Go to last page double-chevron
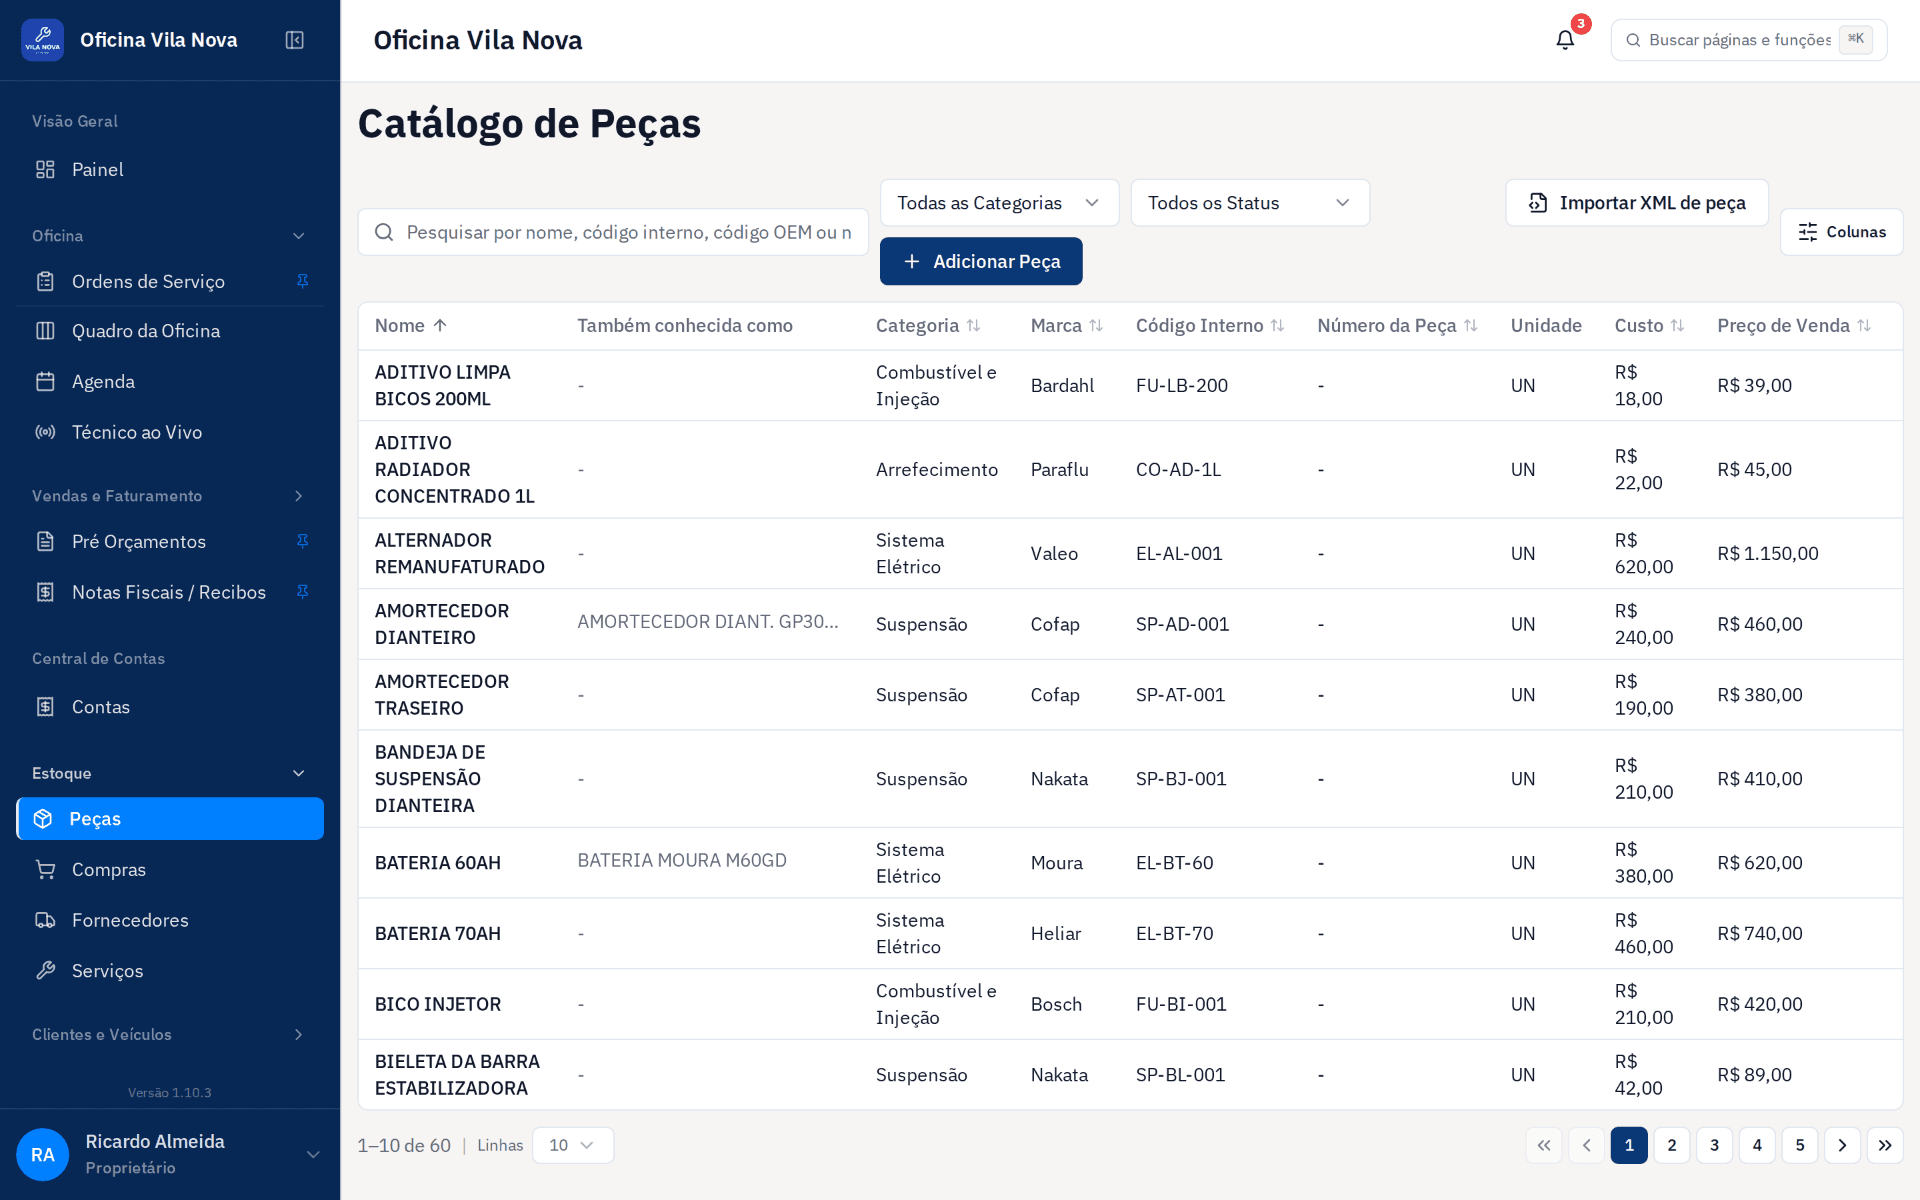Viewport: 1920px width, 1200px height. tap(1885, 1145)
